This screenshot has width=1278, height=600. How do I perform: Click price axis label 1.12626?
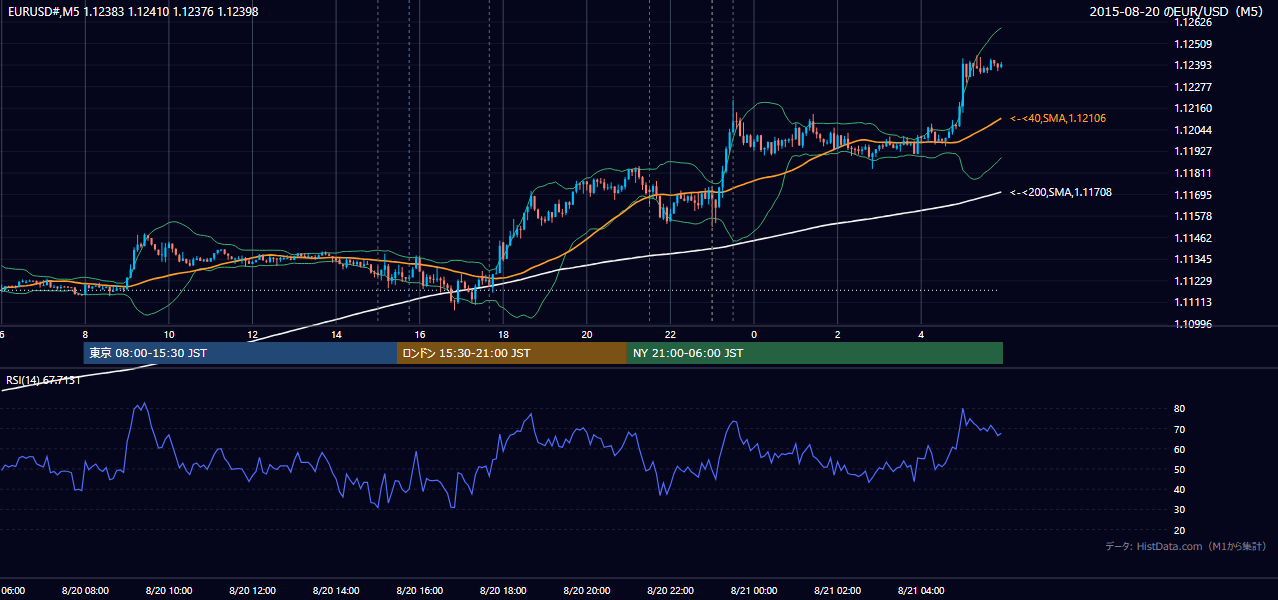point(1194,22)
